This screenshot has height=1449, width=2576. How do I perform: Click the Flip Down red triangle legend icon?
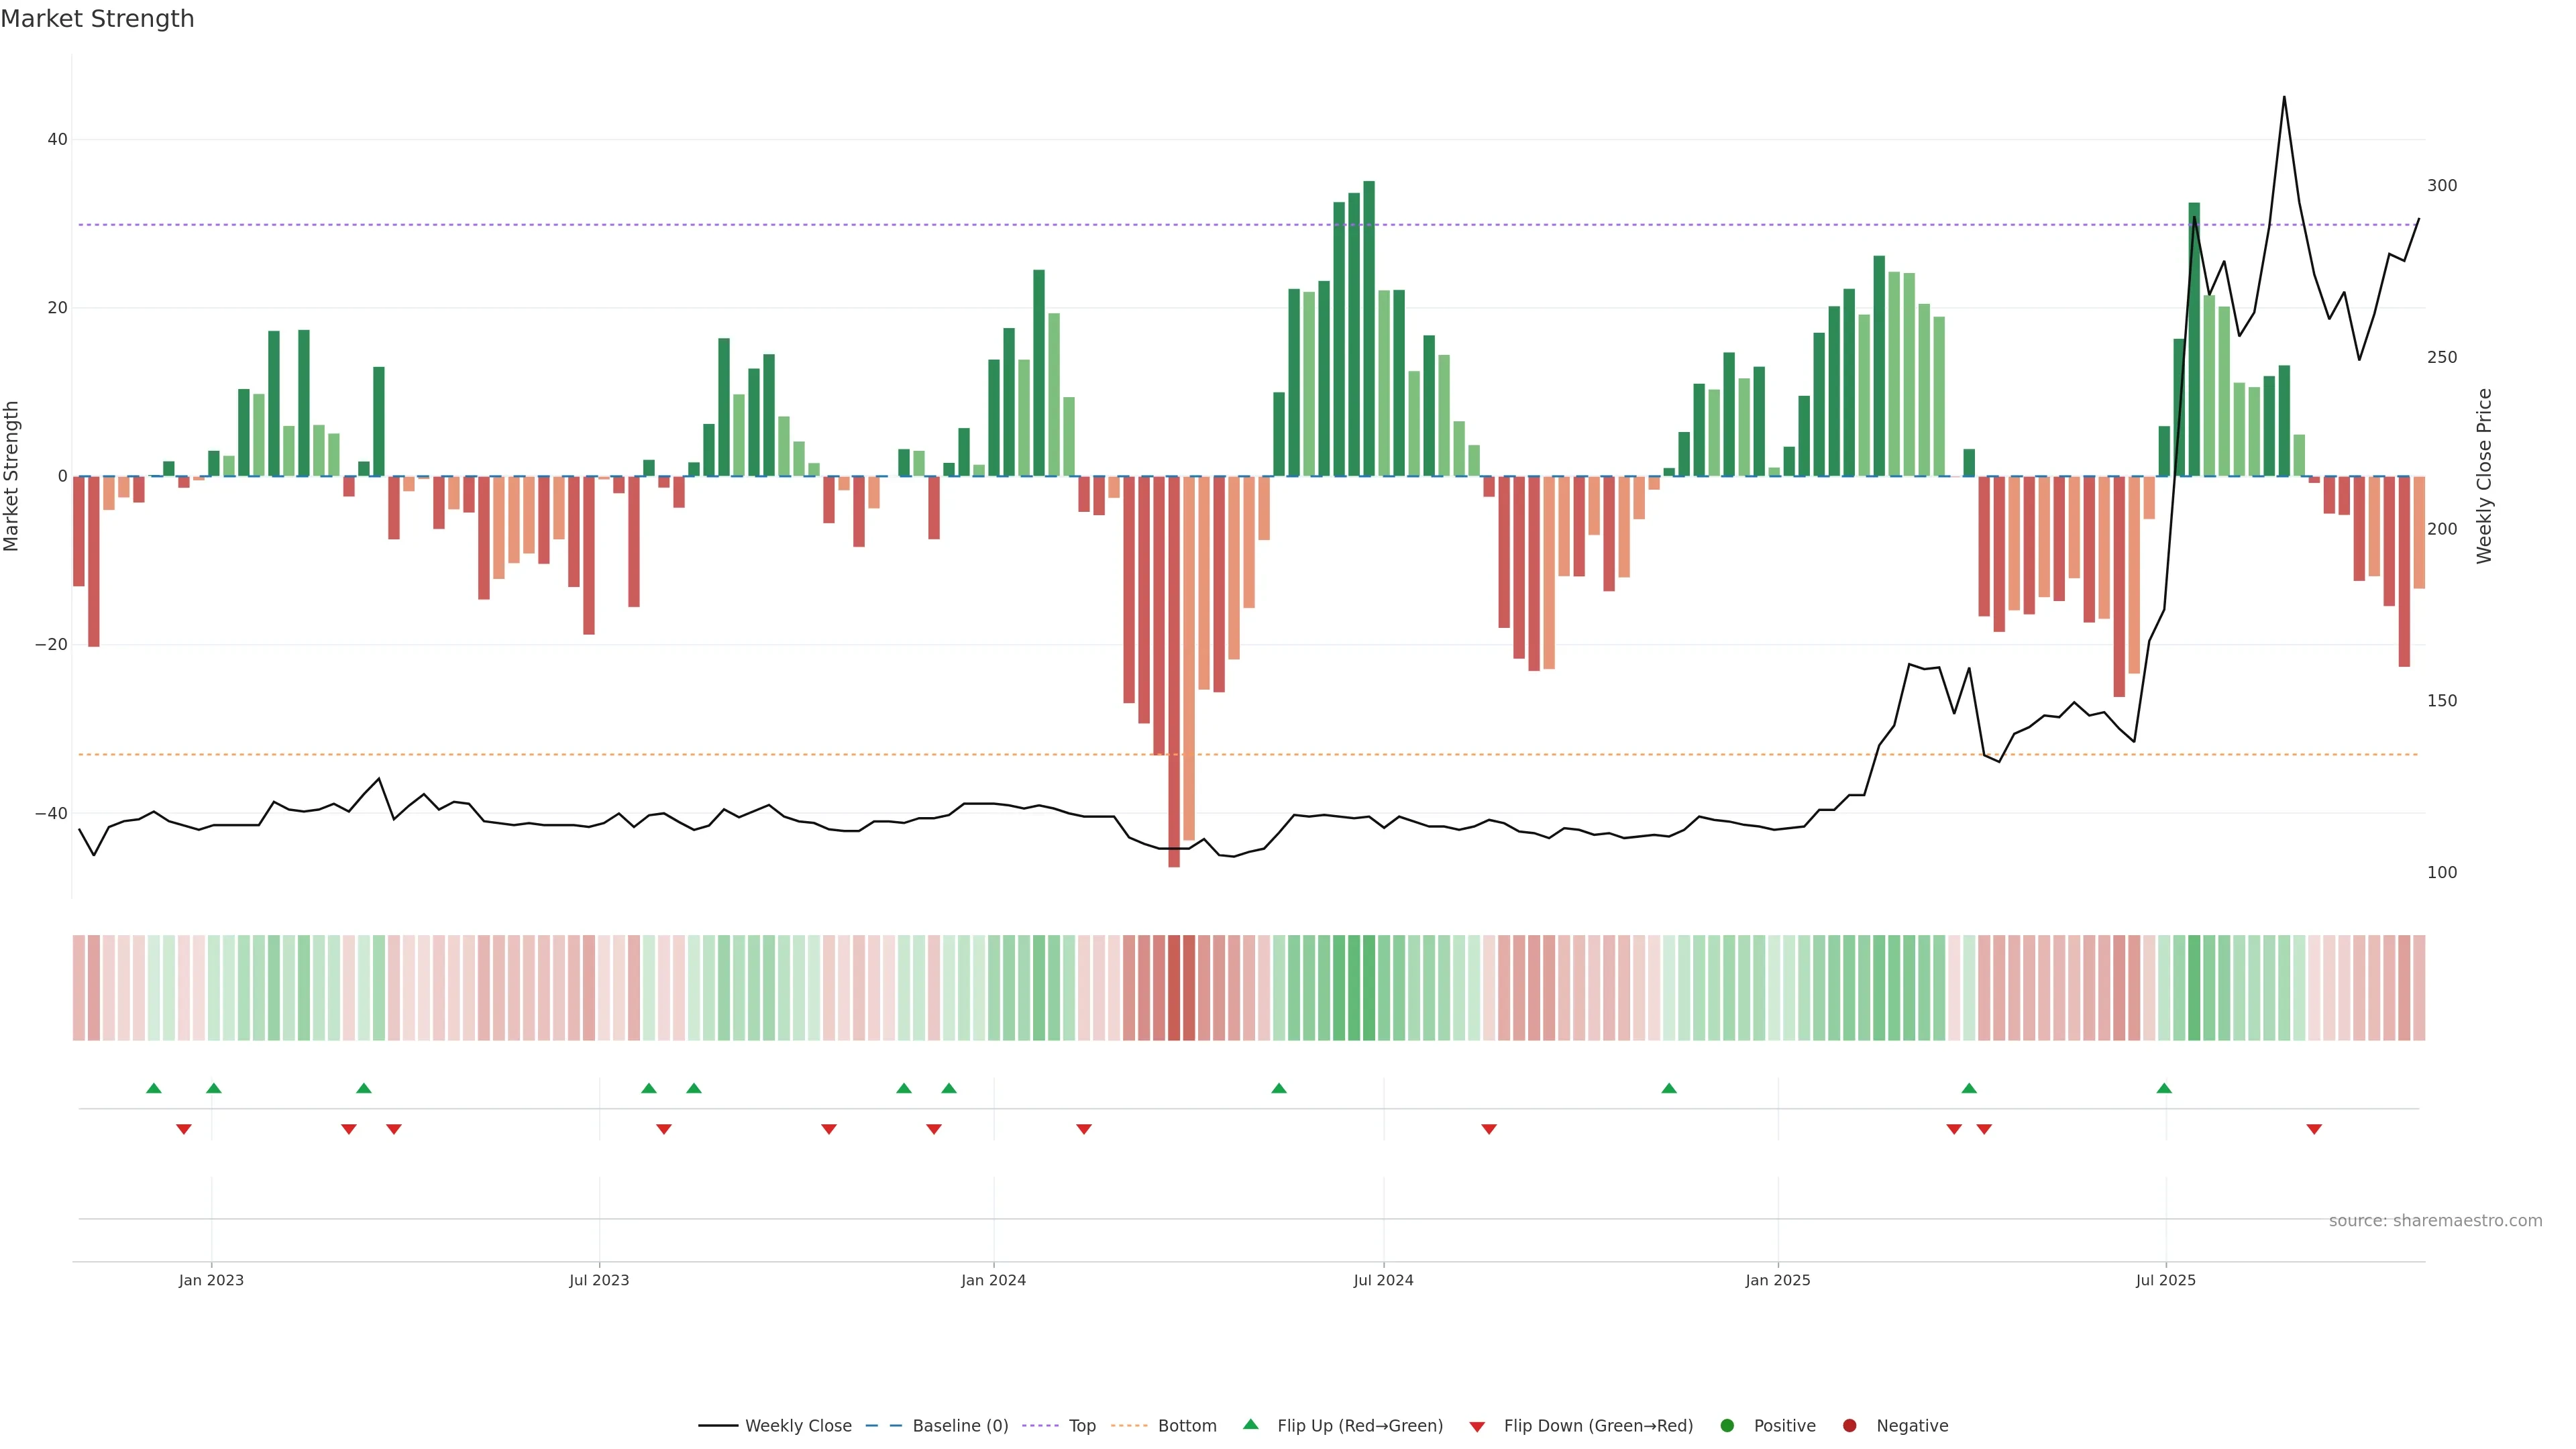click(x=1477, y=1427)
